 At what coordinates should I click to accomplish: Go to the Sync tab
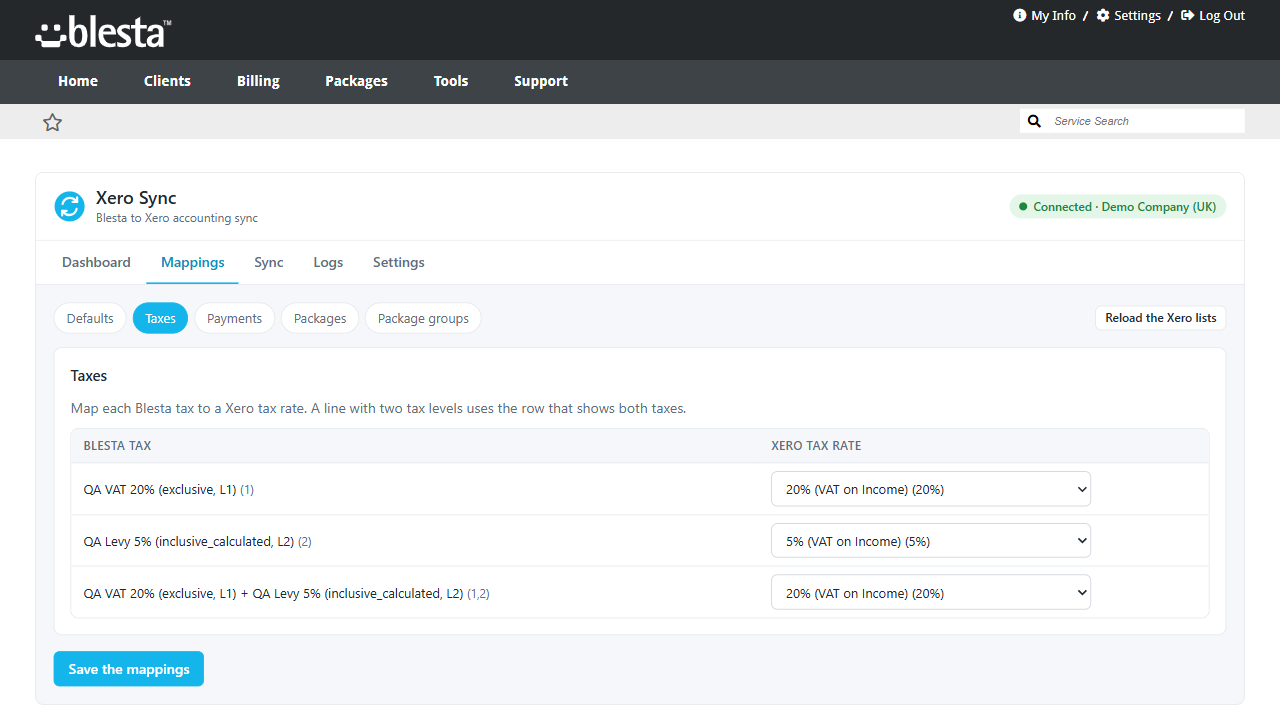pos(269,262)
